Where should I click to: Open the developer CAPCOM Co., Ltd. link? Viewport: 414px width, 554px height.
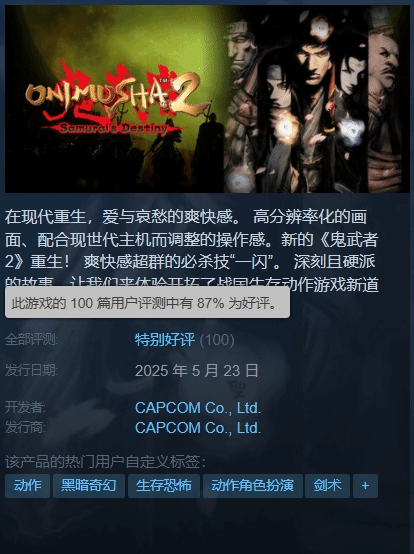[198, 408]
